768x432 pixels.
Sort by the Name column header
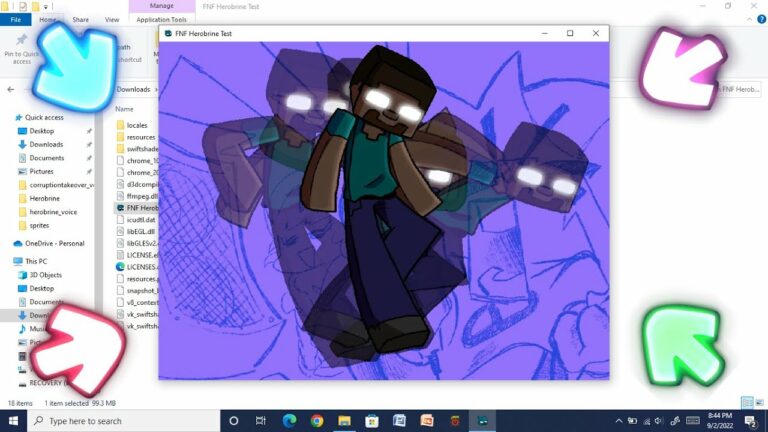pos(124,109)
